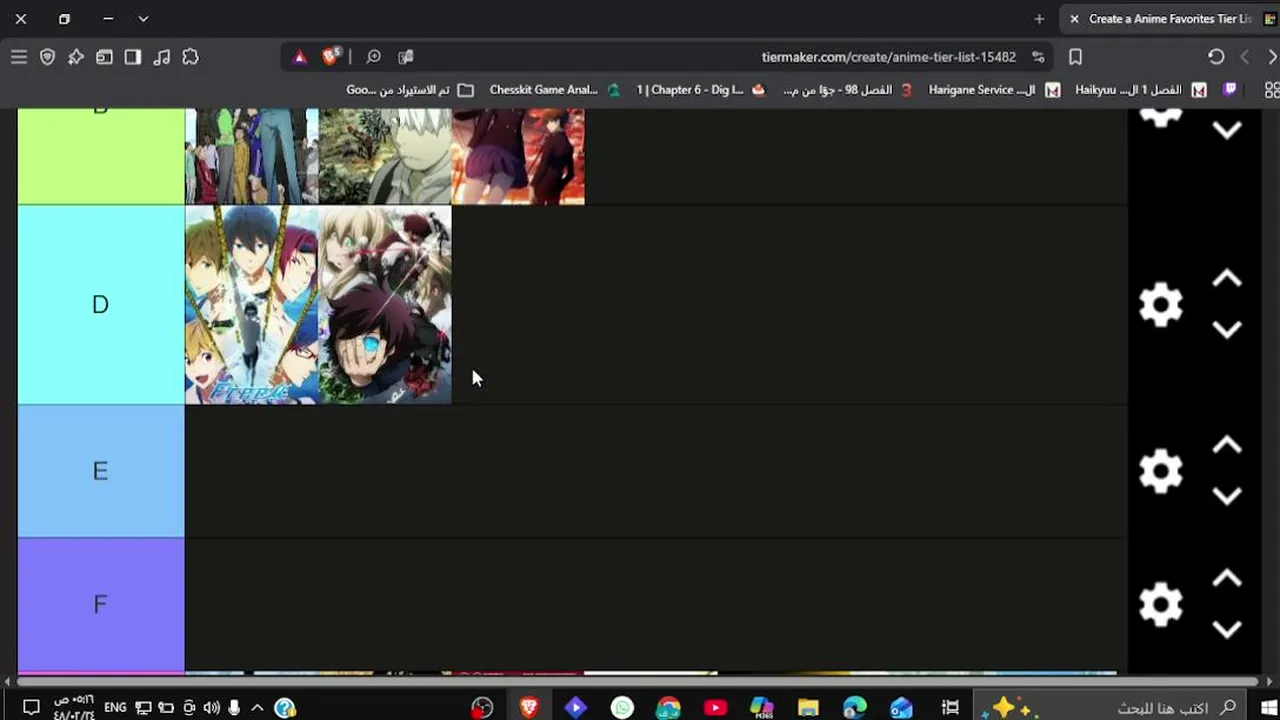The width and height of the screenshot is (1280, 720).
Task: Open the Haikyuu bookmark
Action: tap(1140, 90)
